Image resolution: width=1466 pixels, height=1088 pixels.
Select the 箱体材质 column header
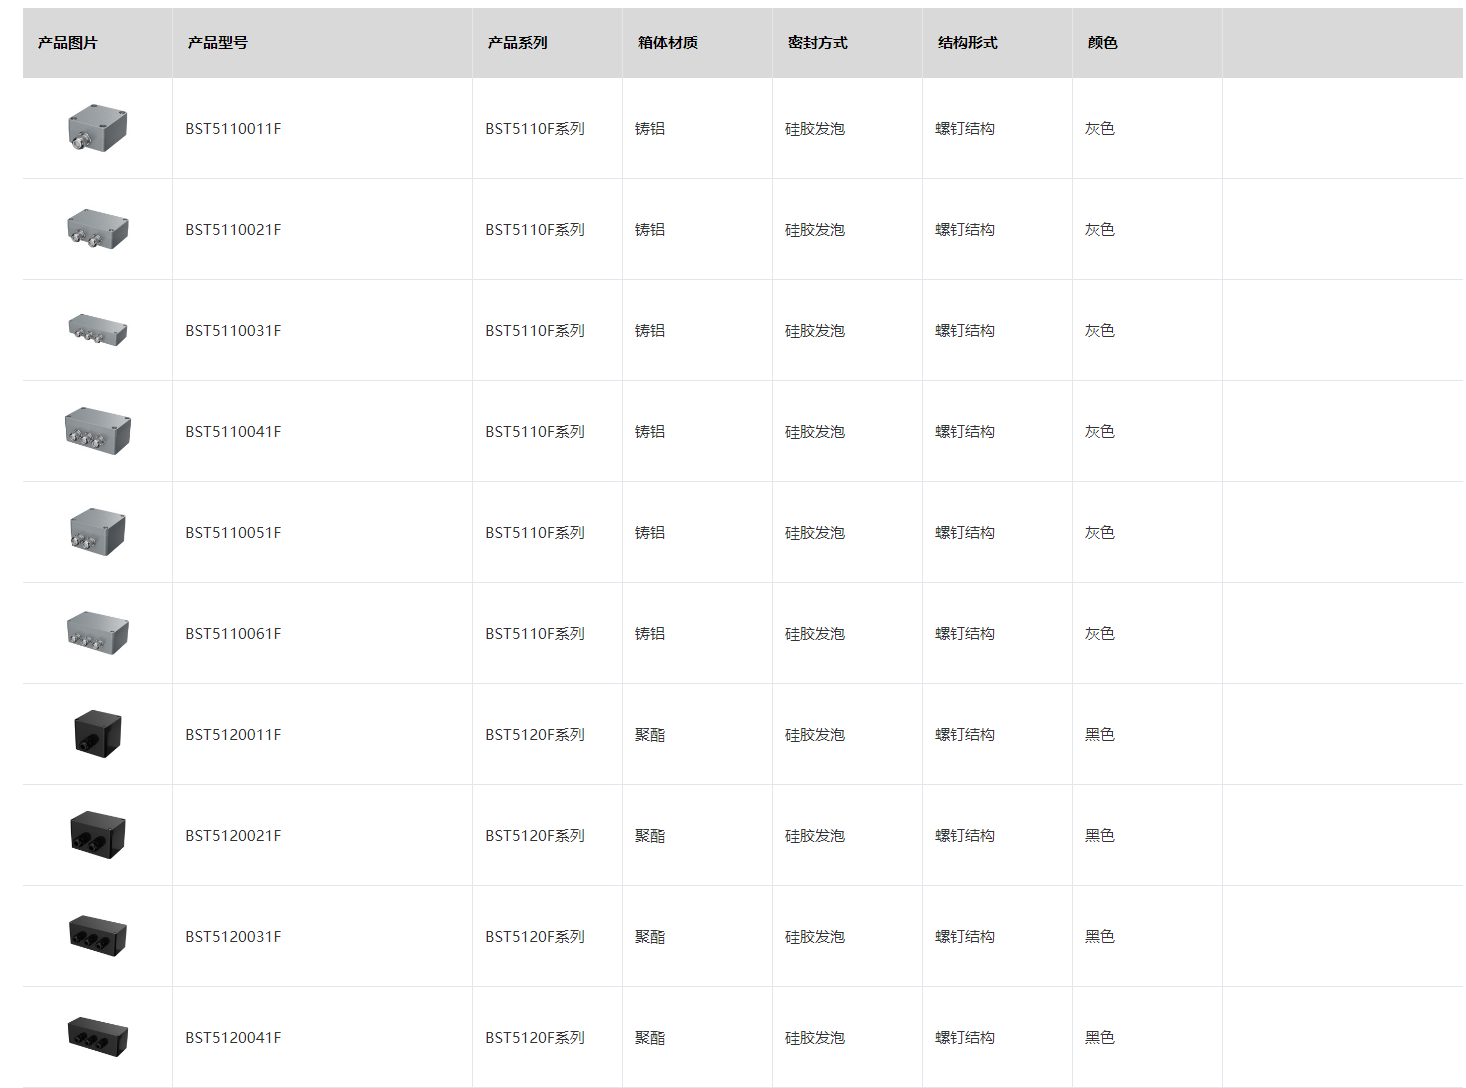coord(667,43)
